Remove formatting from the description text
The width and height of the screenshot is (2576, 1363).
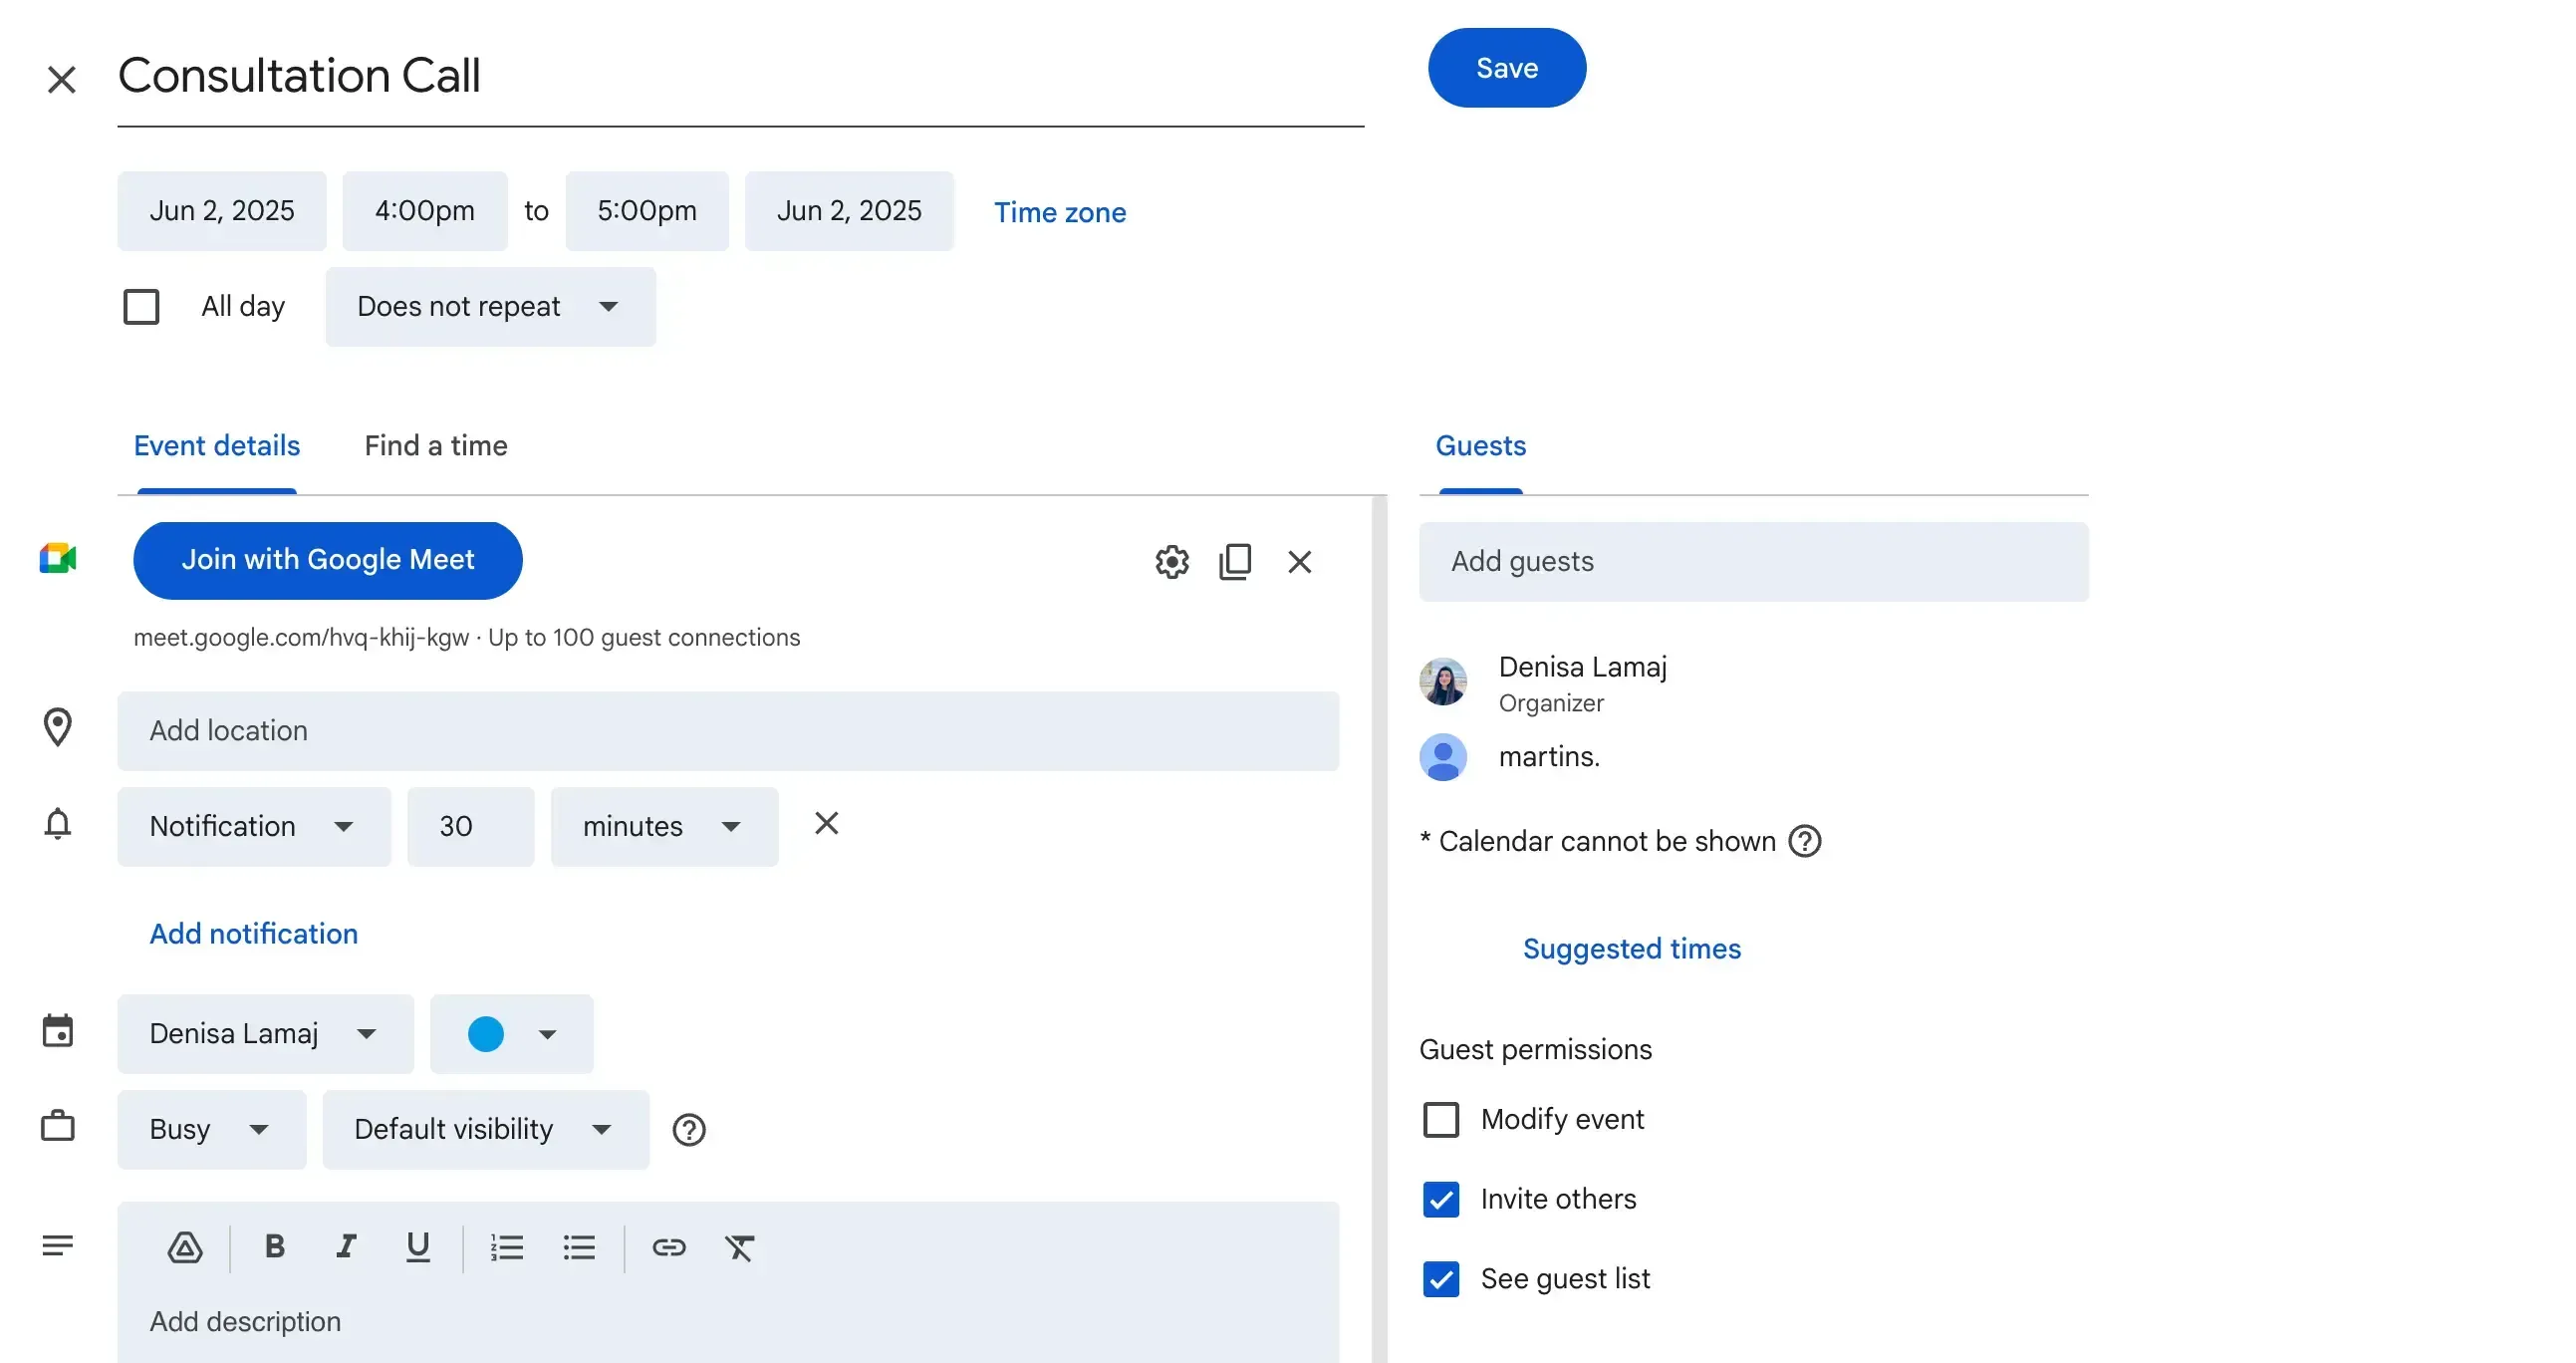click(741, 1247)
